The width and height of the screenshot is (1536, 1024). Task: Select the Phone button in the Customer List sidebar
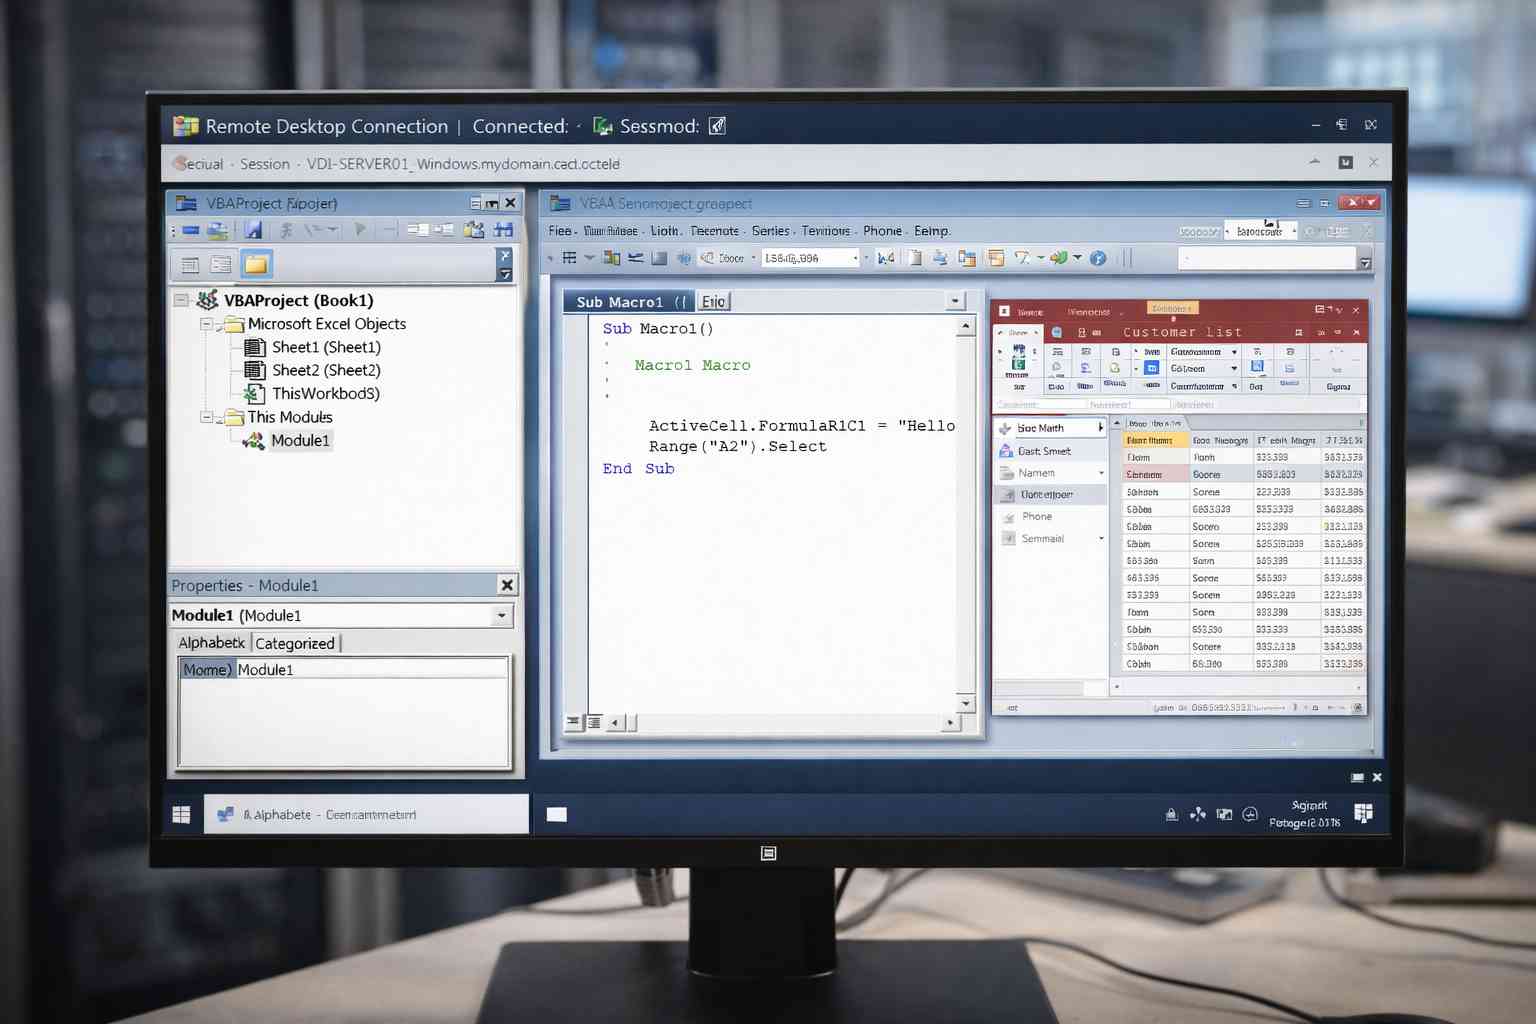1038,516
